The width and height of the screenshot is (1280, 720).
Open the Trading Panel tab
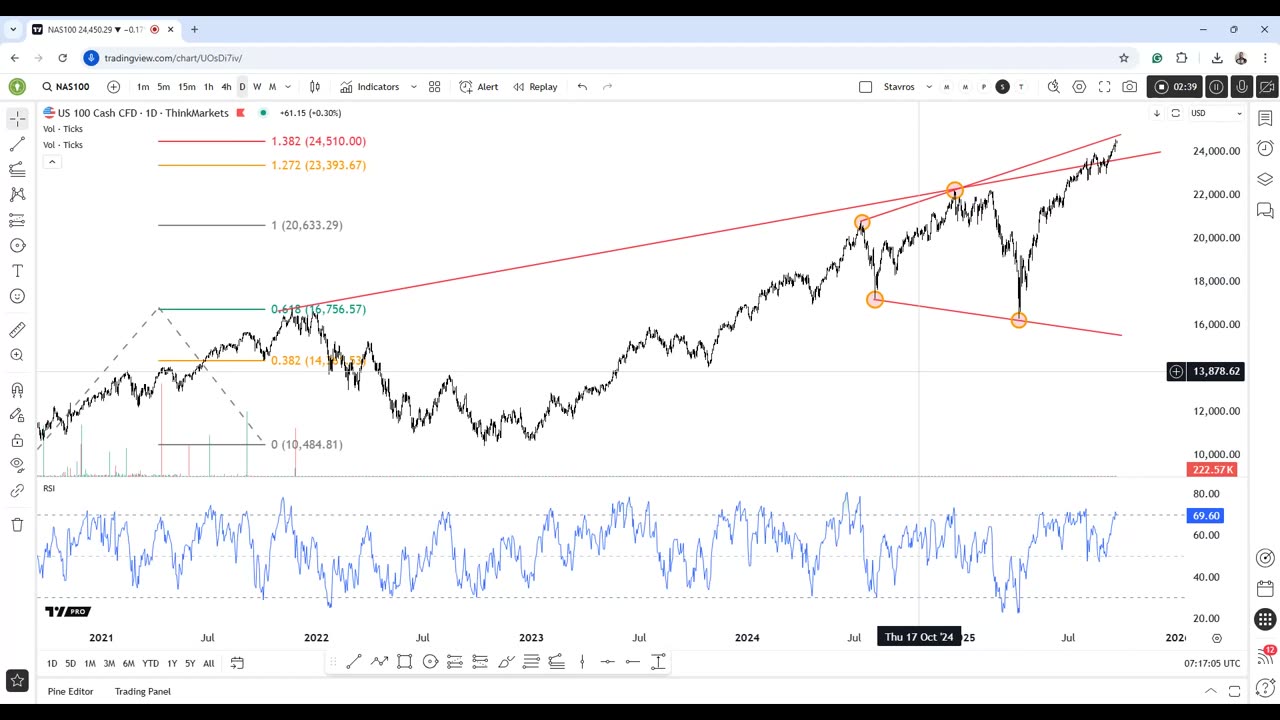click(x=142, y=691)
